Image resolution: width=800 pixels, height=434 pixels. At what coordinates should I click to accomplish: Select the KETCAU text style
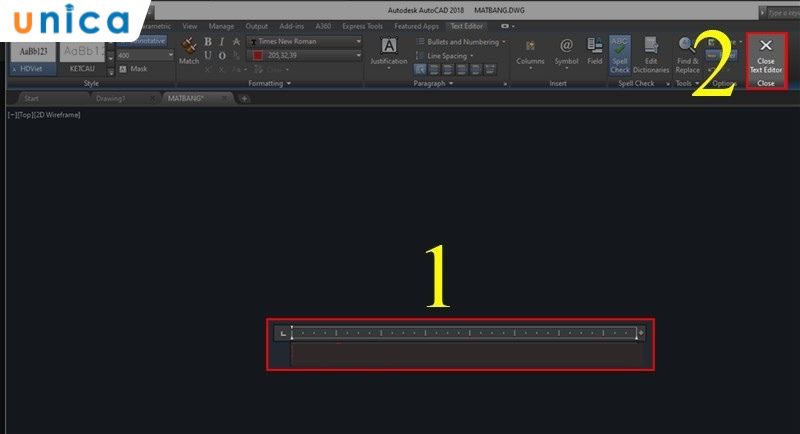tap(82, 57)
